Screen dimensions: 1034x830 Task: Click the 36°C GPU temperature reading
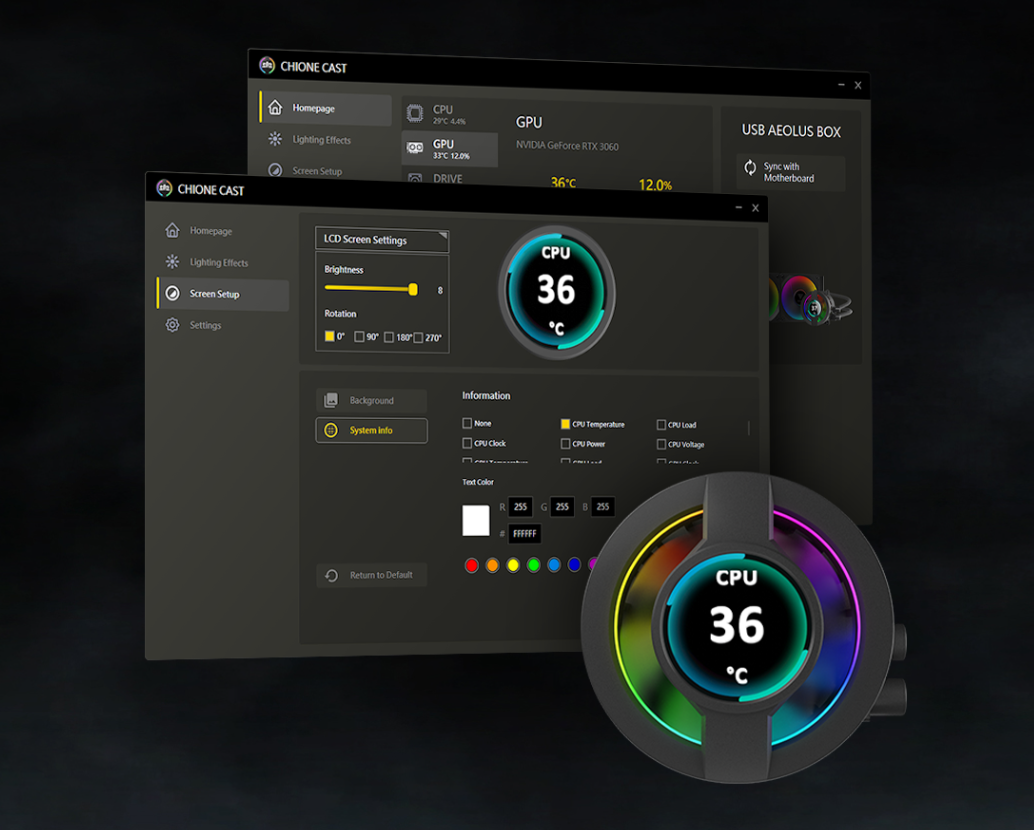(x=563, y=183)
